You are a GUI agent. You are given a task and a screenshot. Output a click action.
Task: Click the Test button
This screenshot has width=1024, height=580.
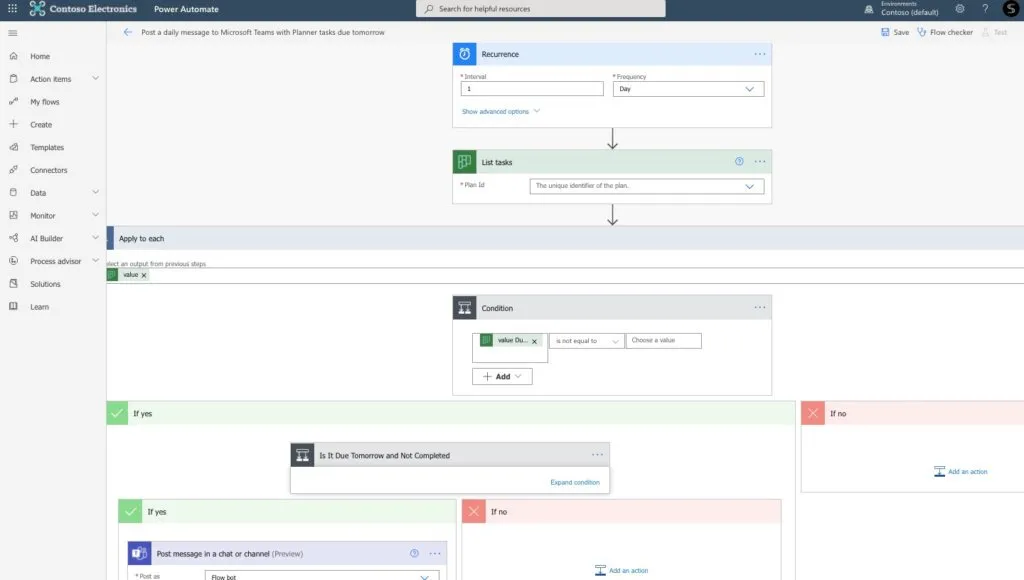[995, 32]
